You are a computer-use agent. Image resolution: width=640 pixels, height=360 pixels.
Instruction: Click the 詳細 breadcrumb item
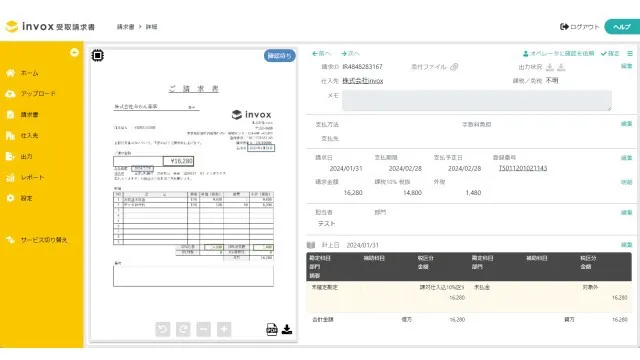point(151,27)
